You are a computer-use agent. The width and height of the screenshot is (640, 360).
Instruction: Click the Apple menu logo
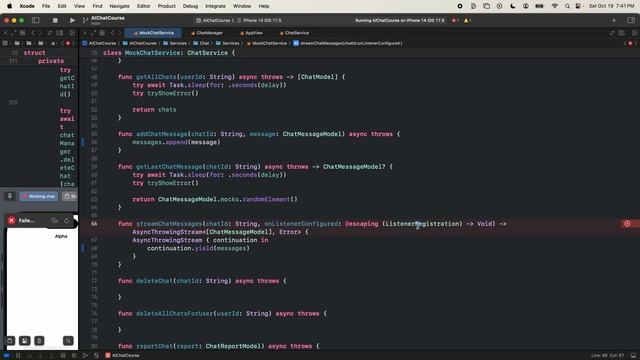click(9, 6)
